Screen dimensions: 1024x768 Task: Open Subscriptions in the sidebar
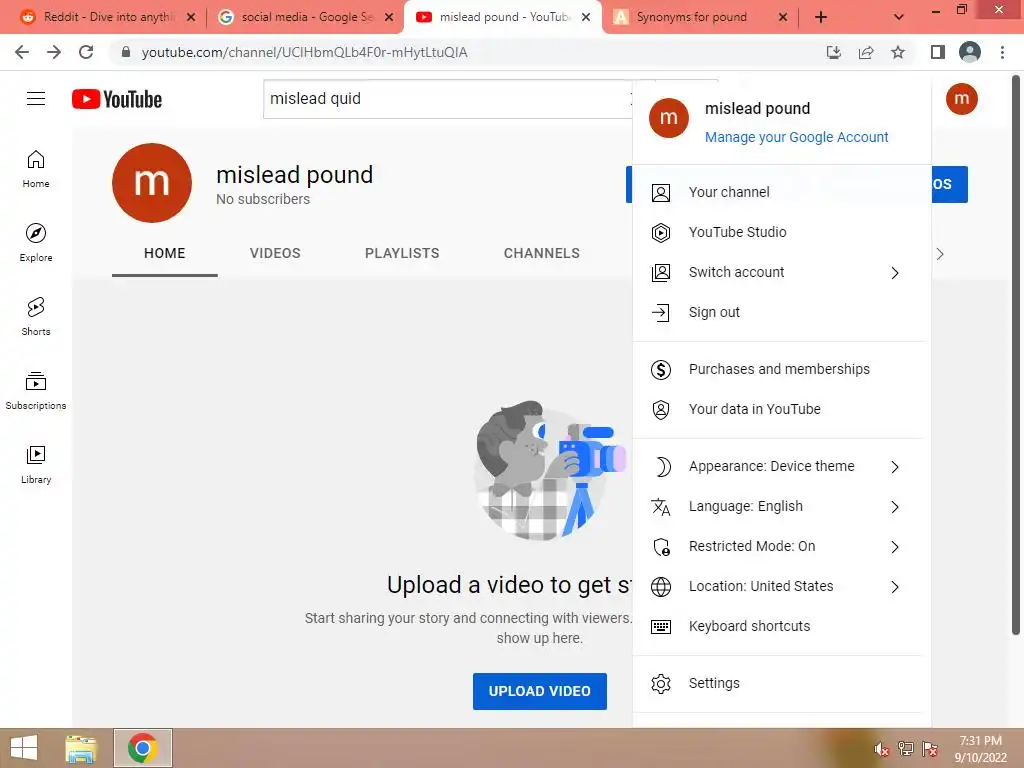point(36,391)
